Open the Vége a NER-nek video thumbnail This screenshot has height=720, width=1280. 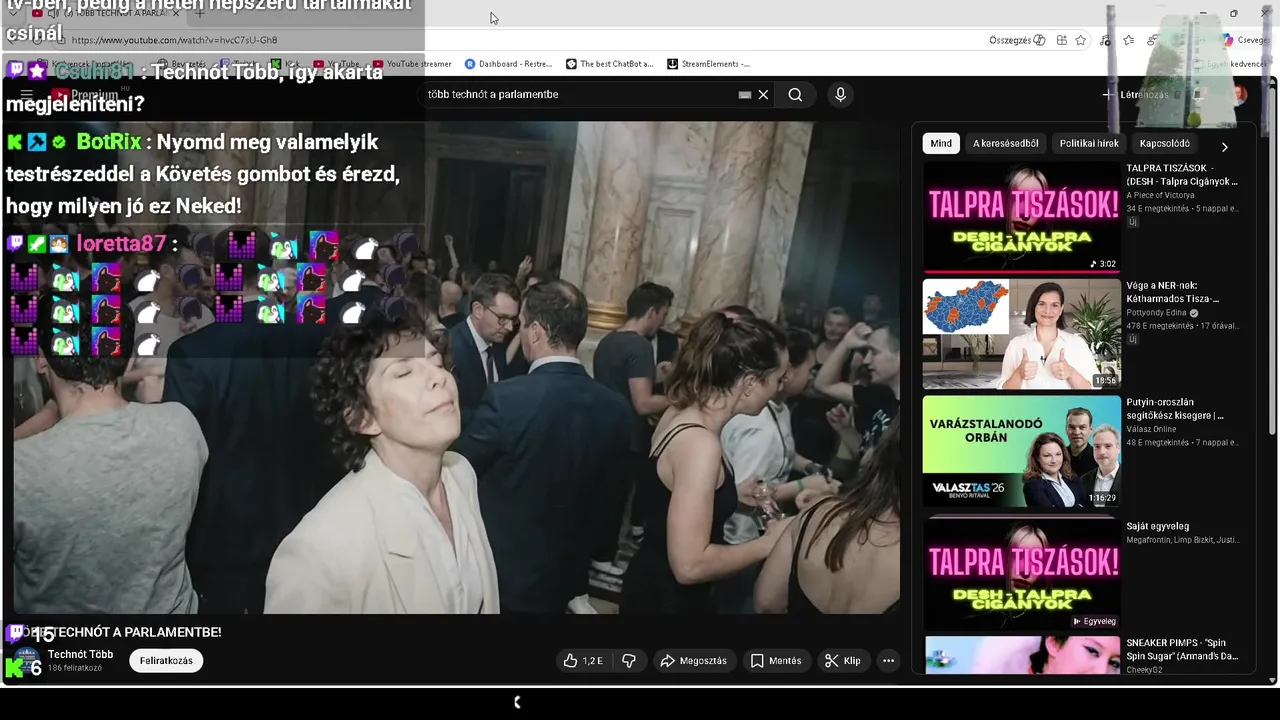pyautogui.click(x=1021, y=334)
